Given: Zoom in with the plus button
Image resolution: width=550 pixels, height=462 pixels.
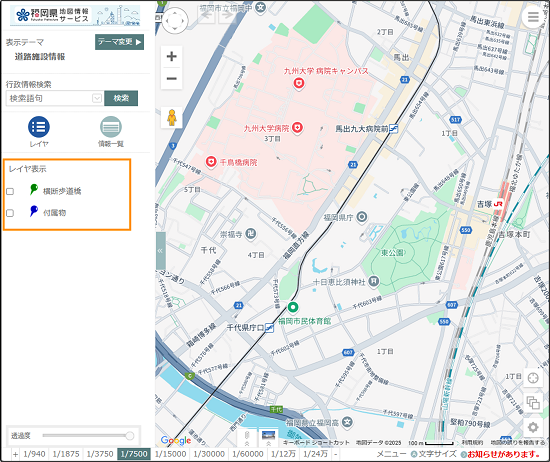Looking at the screenshot, I should tap(172, 56).
